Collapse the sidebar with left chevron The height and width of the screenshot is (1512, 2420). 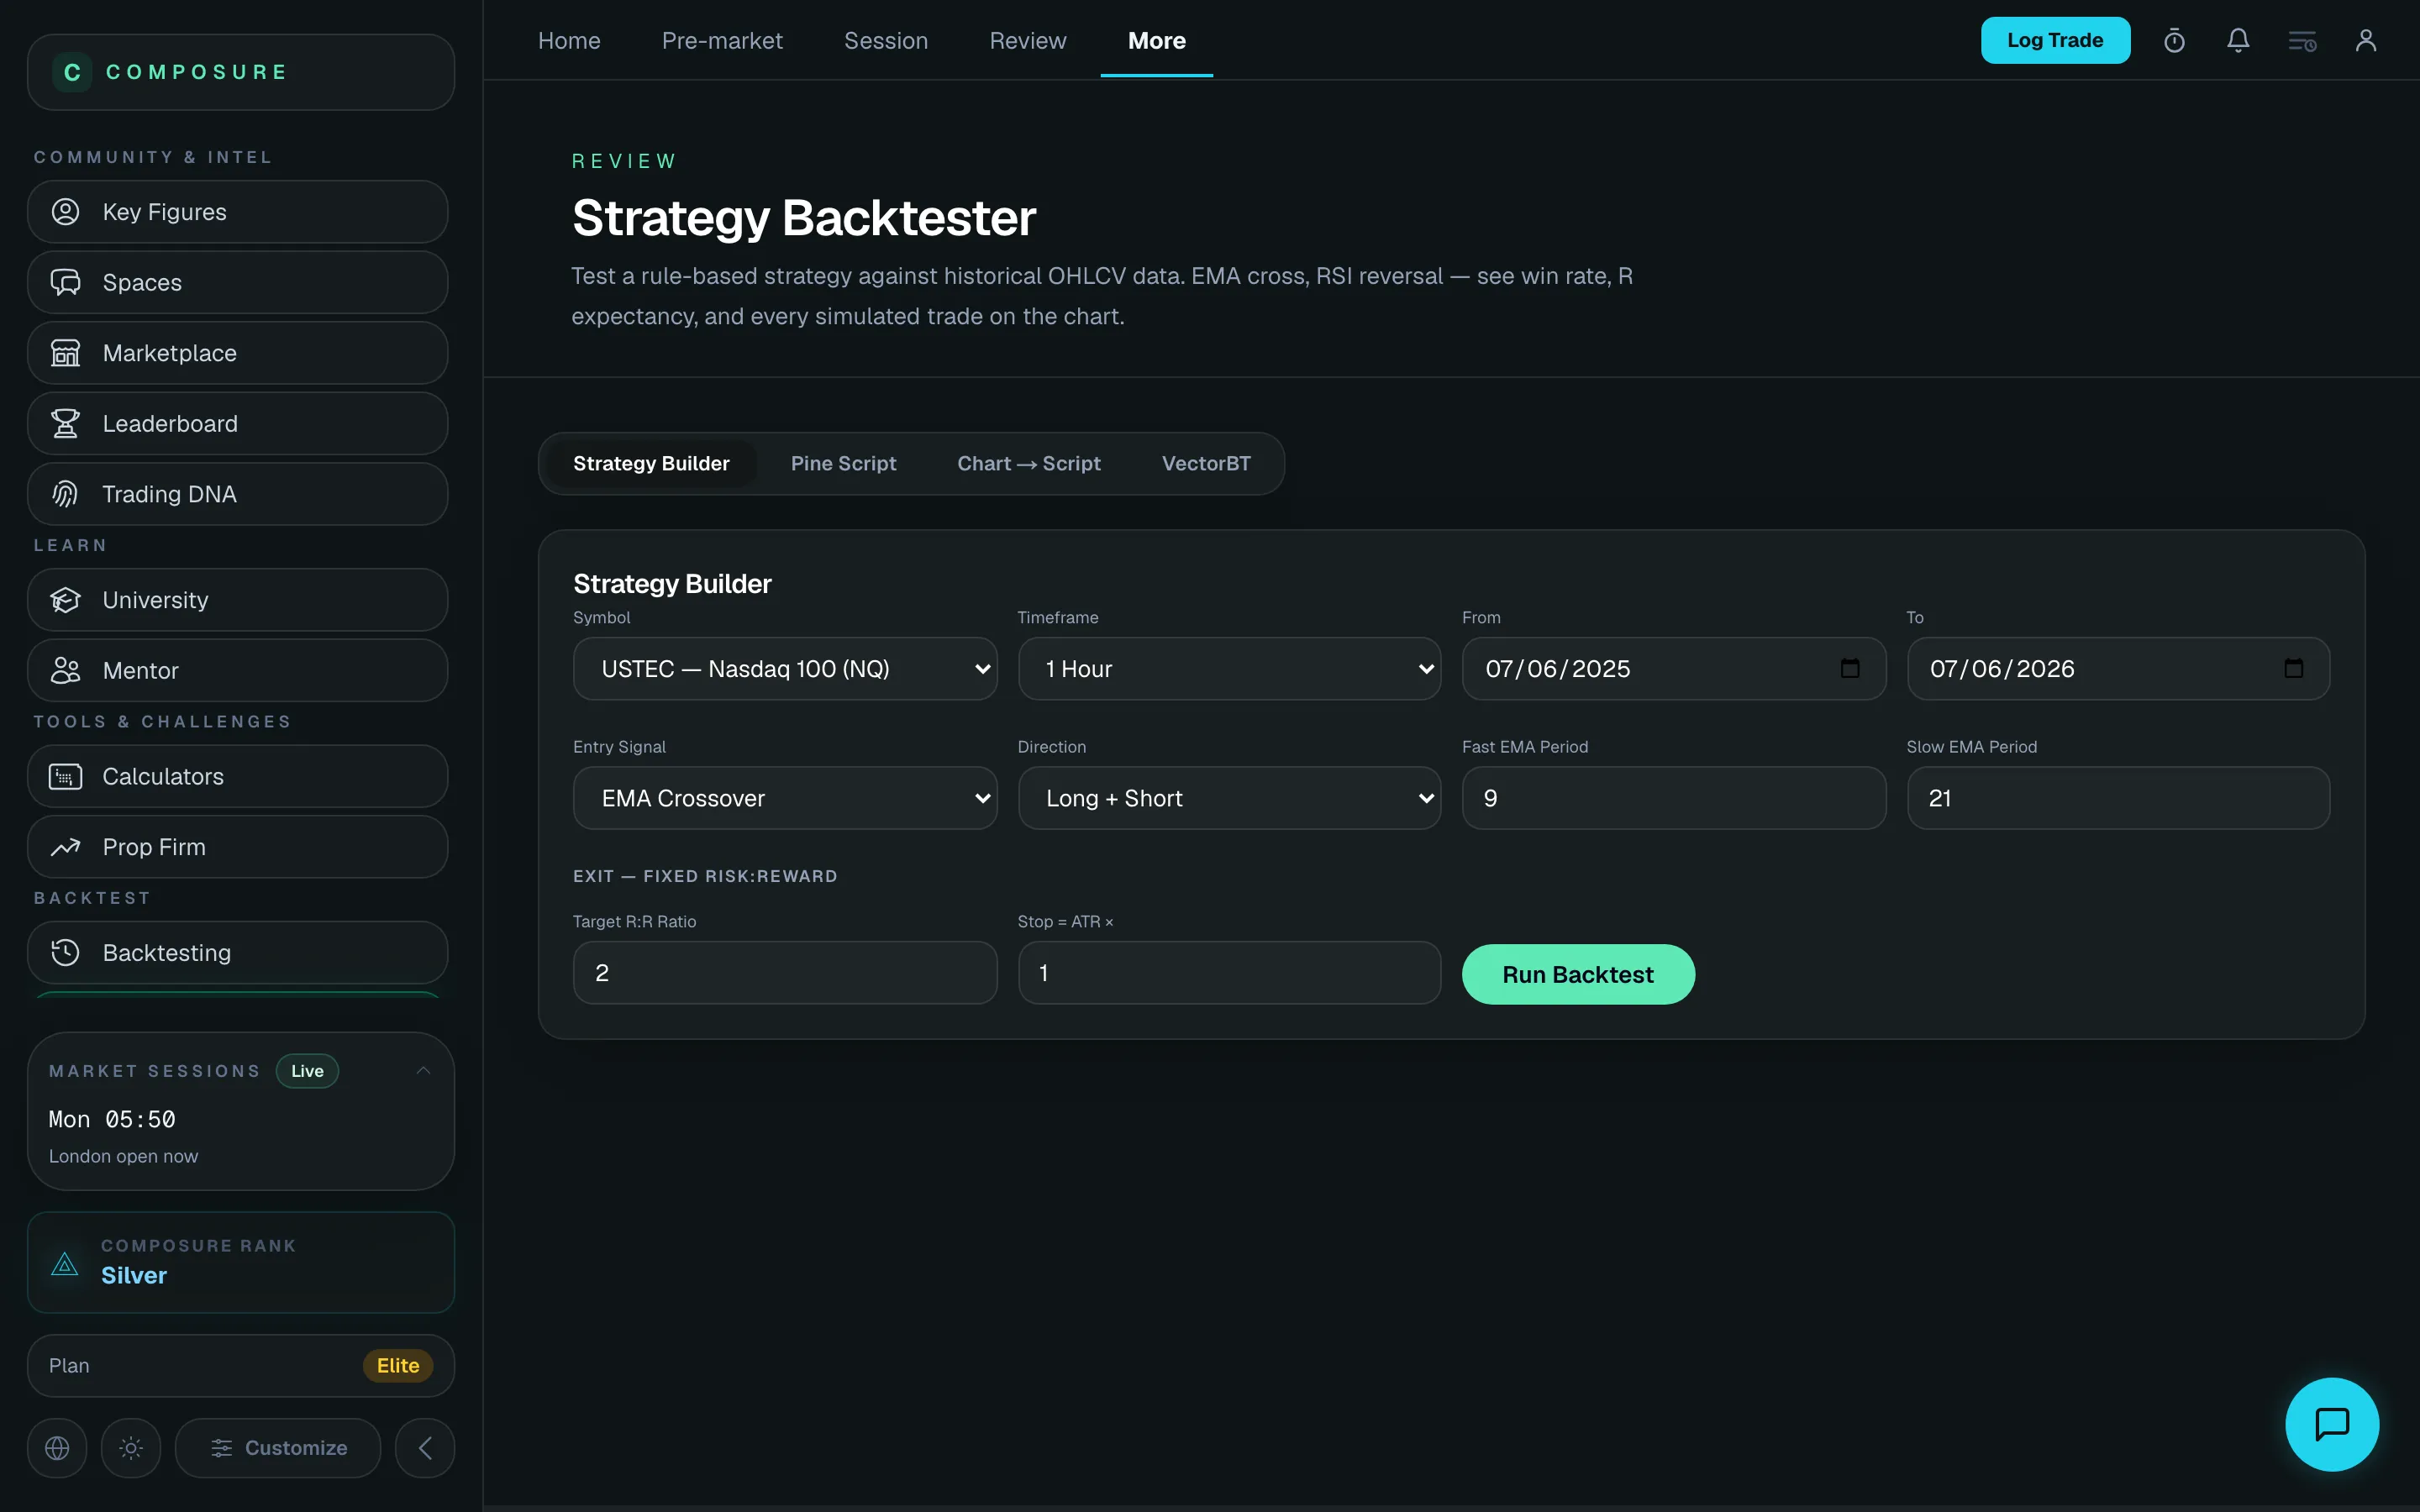[425, 1447]
